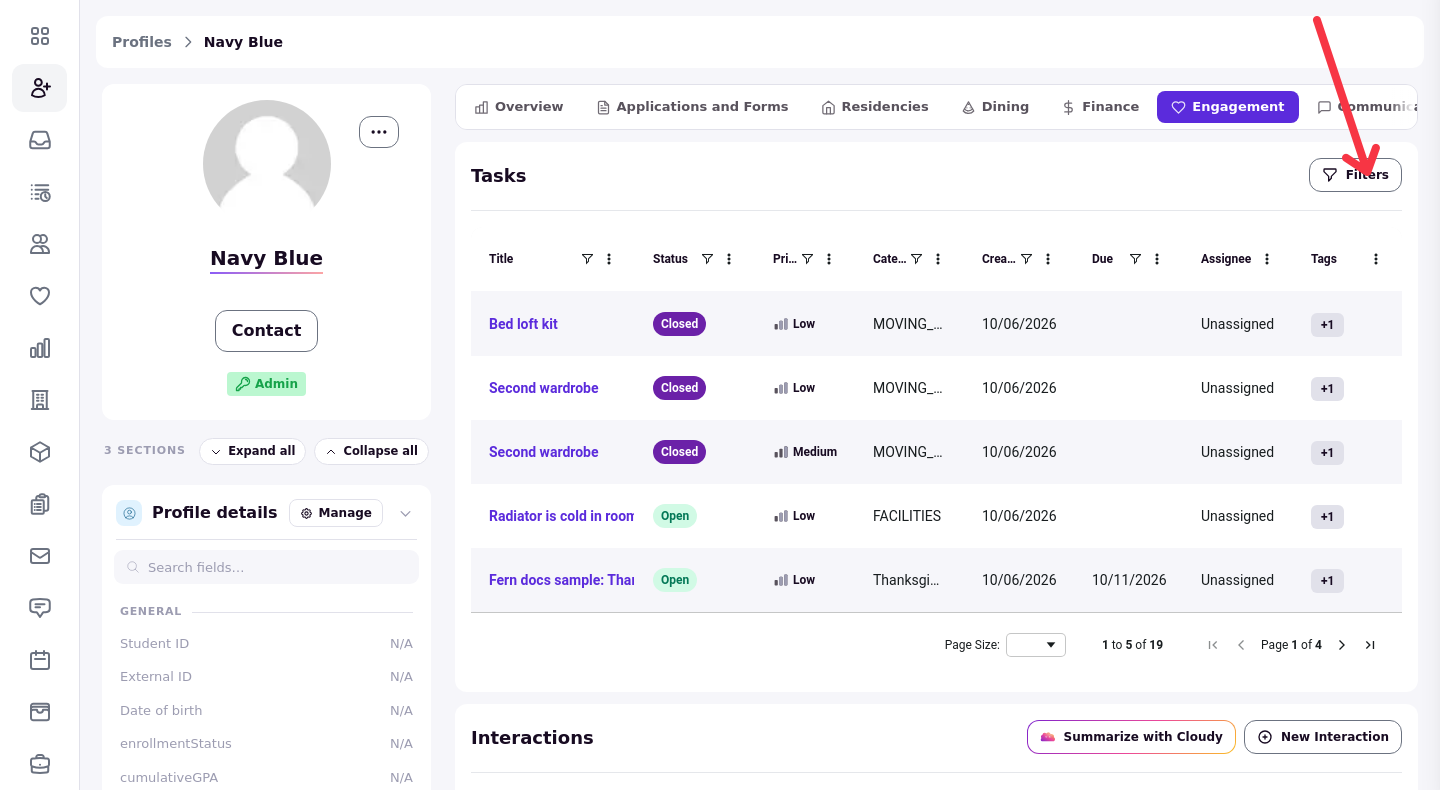Open the envelope mail icon in sidebar
The width and height of the screenshot is (1440, 790).
click(40, 556)
